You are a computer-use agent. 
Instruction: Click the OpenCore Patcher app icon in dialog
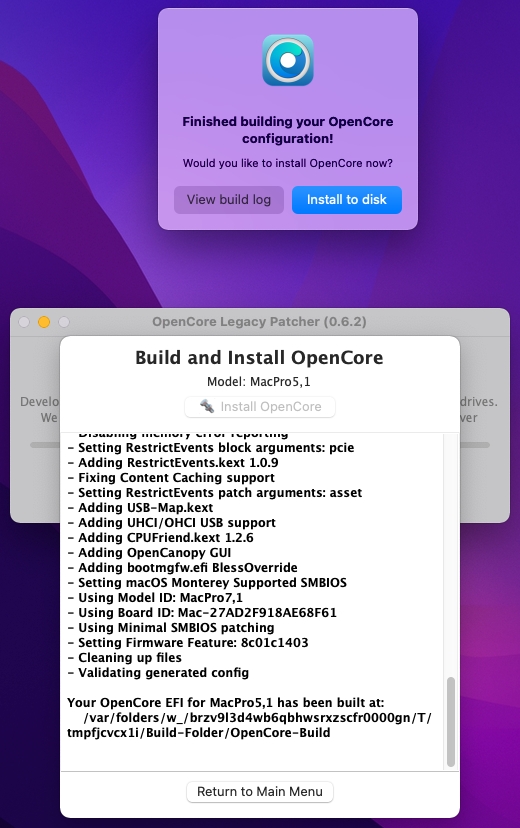coord(288,60)
